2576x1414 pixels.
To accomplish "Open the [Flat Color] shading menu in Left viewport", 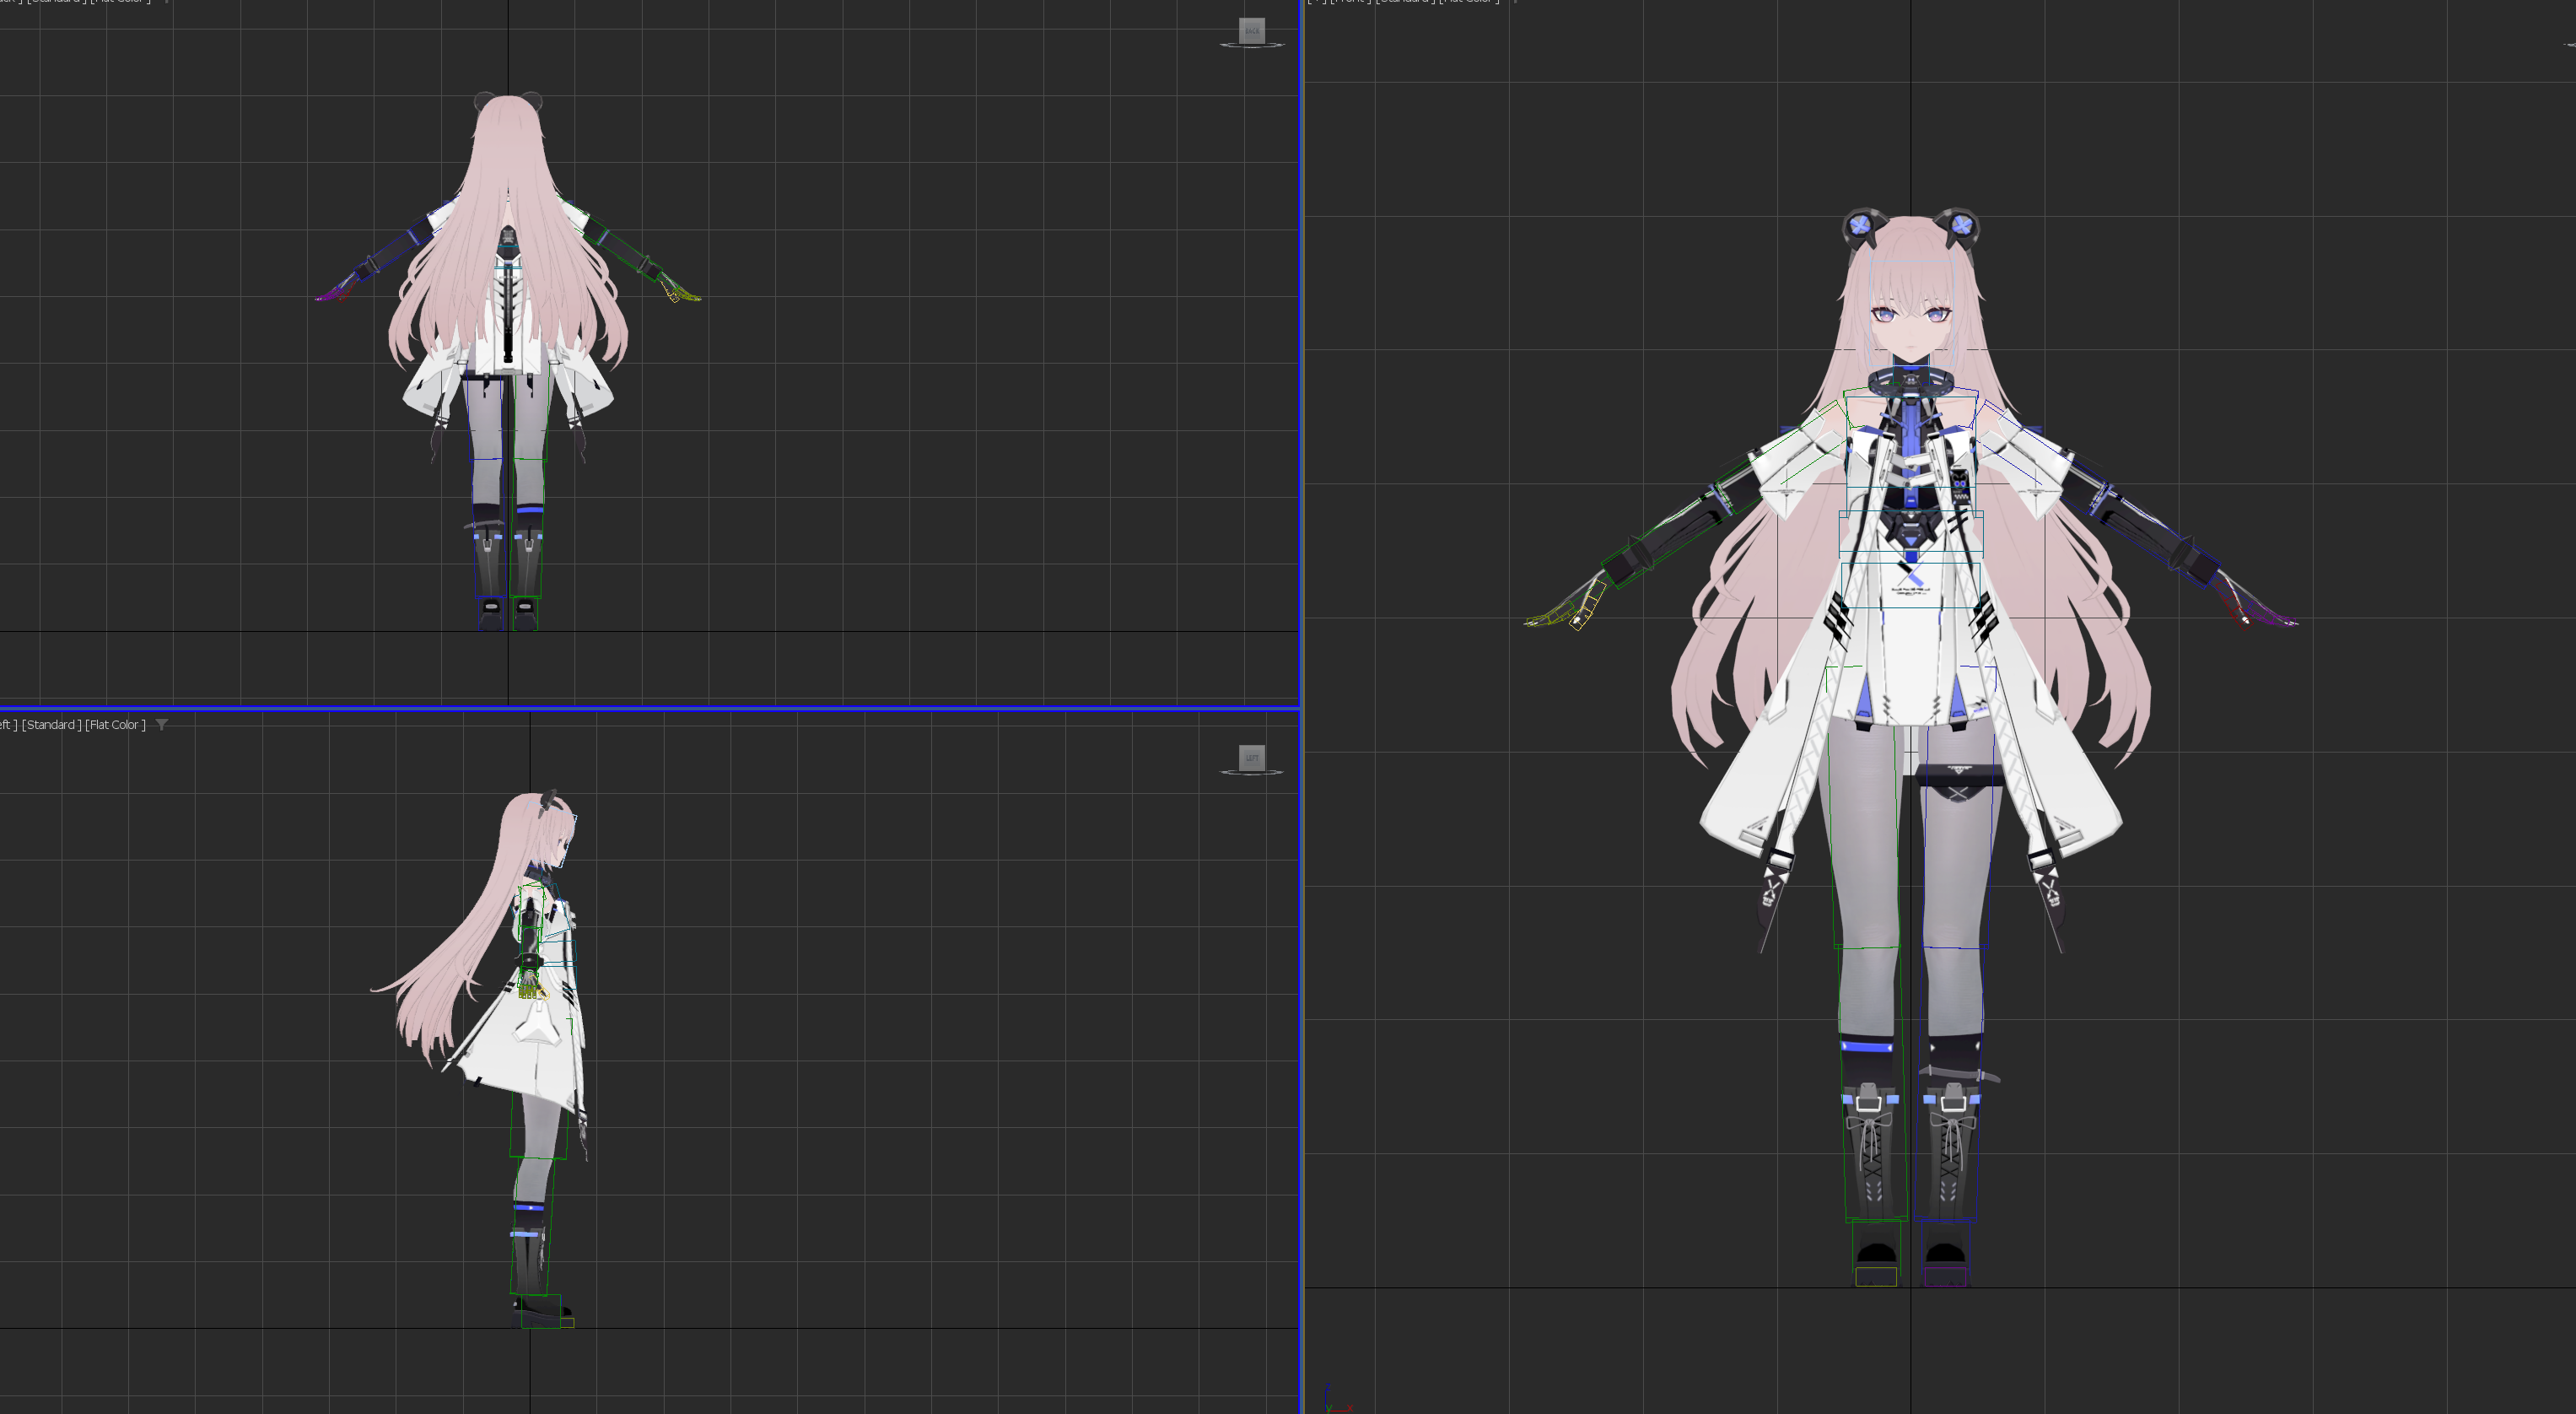I will [115, 725].
